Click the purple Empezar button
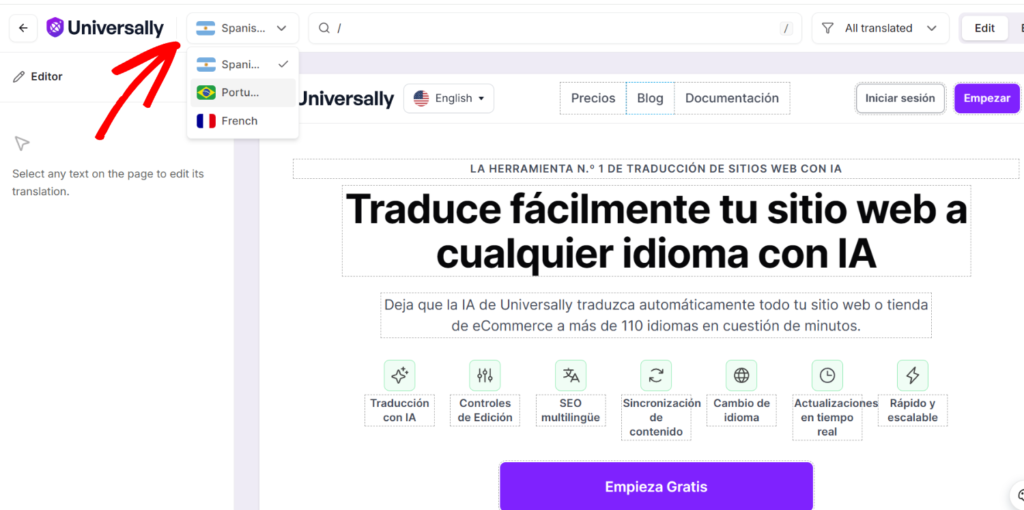 tap(987, 98)
